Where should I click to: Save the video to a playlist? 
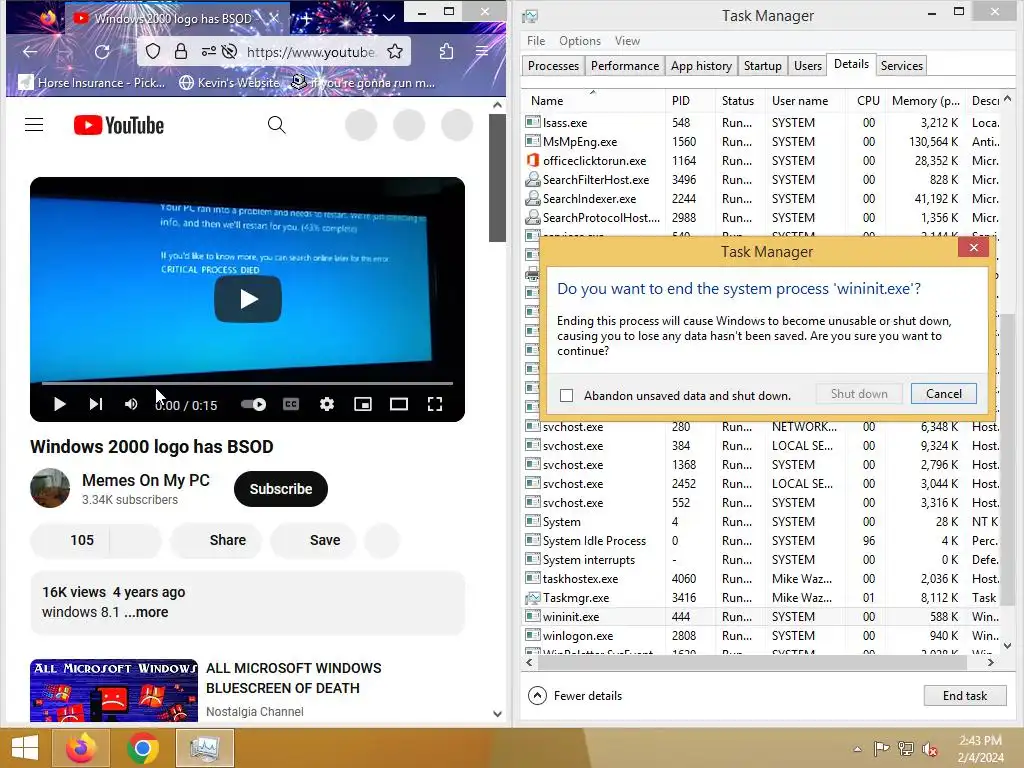313,540
